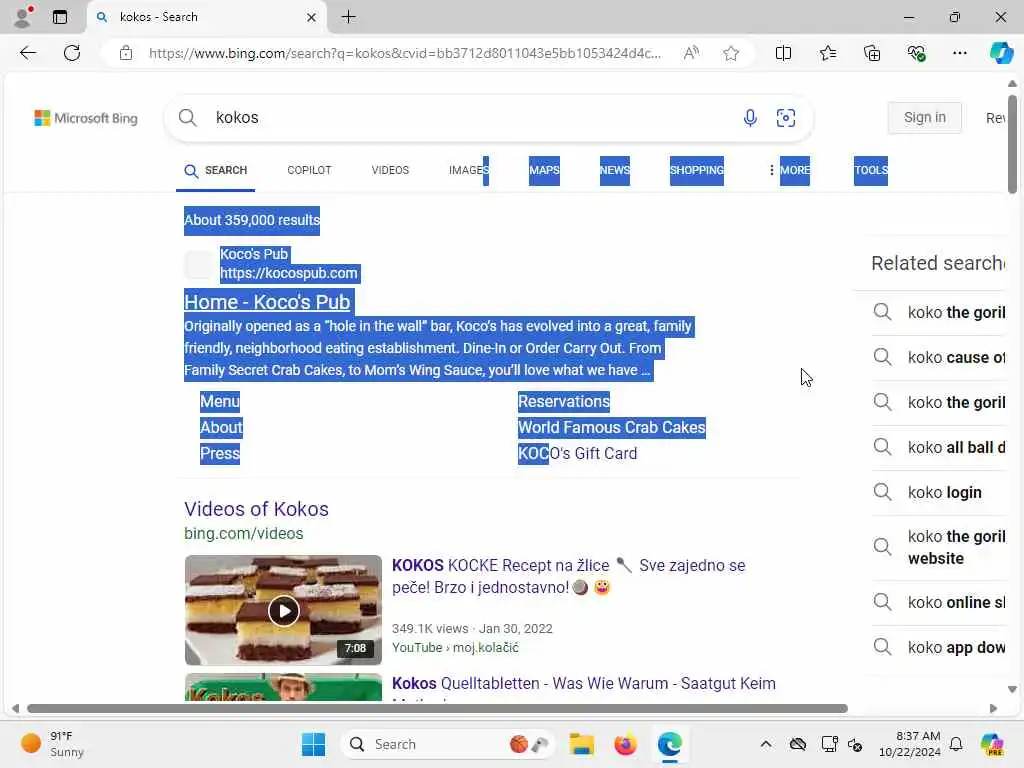Screen dimensions: 1024x768
Task: Select related search koko cause of
Action: tap(939, 357)
